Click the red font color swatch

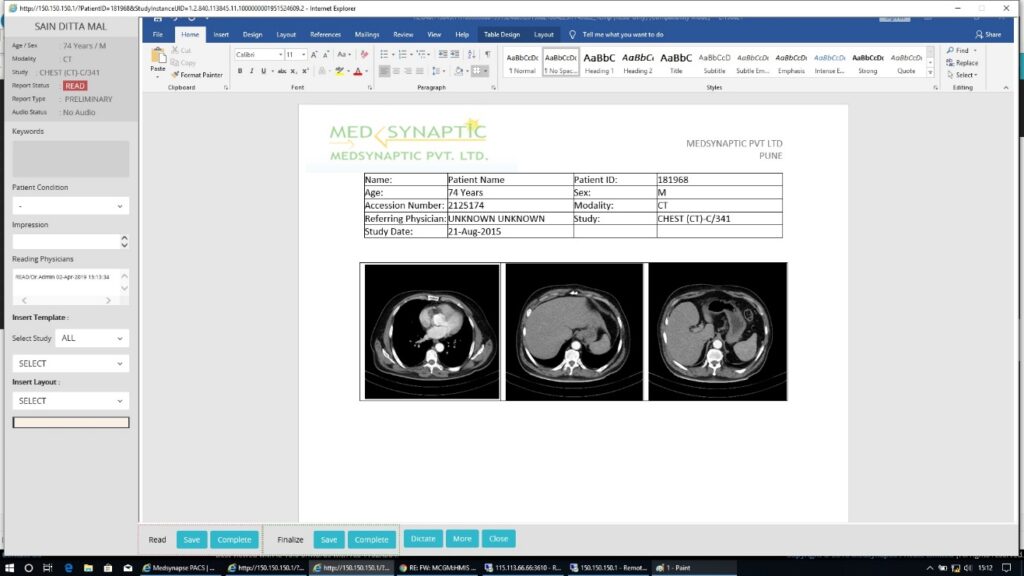(x=357, y=72)
